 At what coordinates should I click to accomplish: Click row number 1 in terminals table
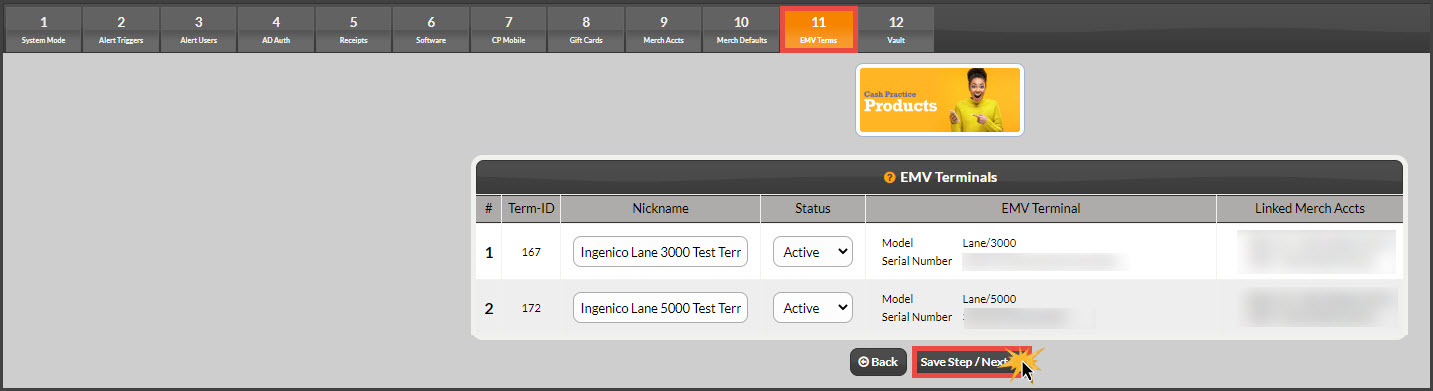tap(489, 252)
